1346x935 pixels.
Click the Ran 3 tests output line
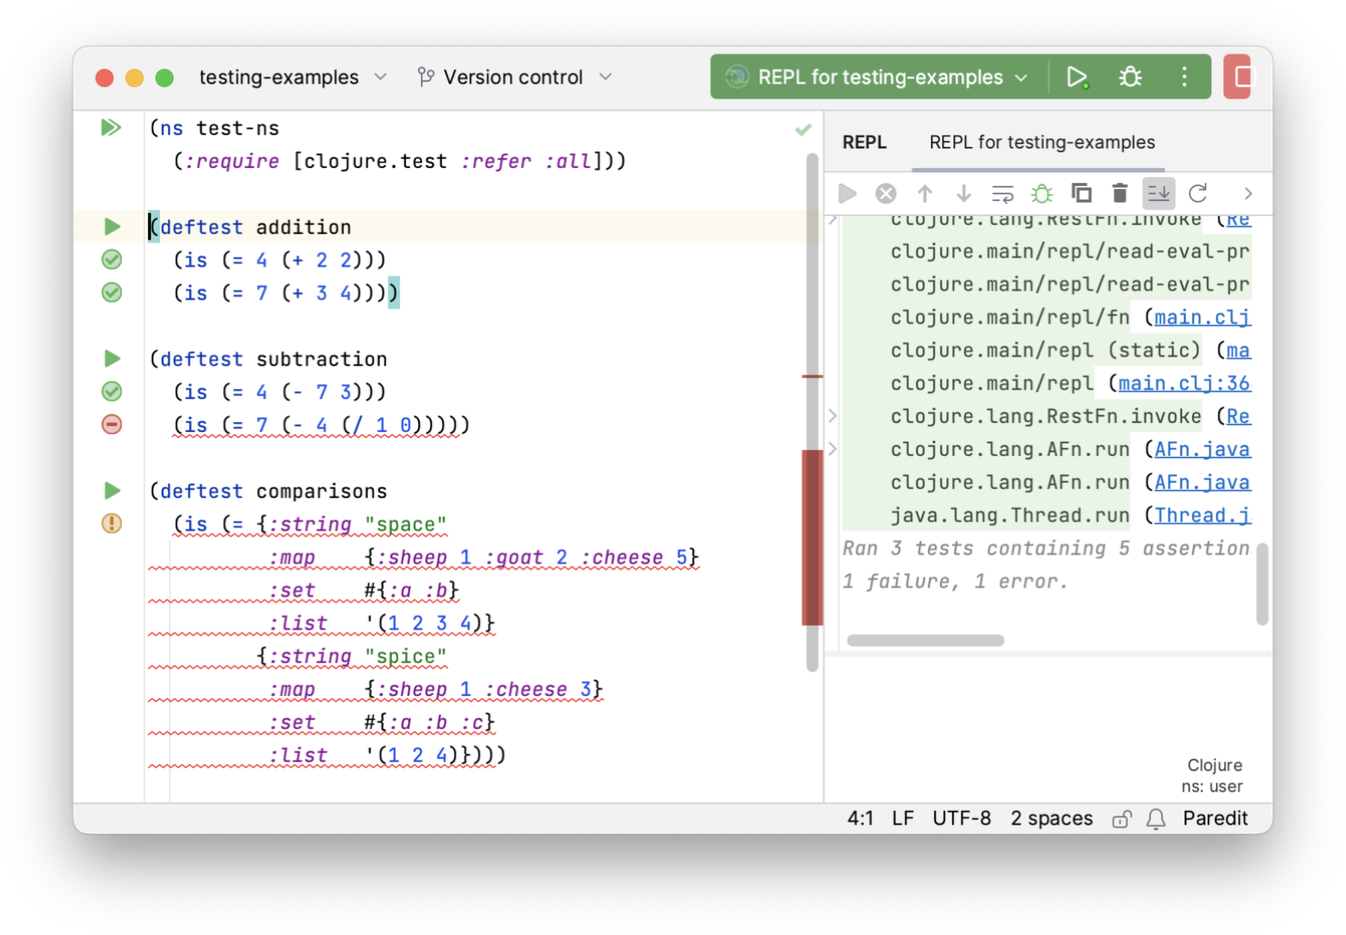pyautogui.click(x=1046, y=548)
